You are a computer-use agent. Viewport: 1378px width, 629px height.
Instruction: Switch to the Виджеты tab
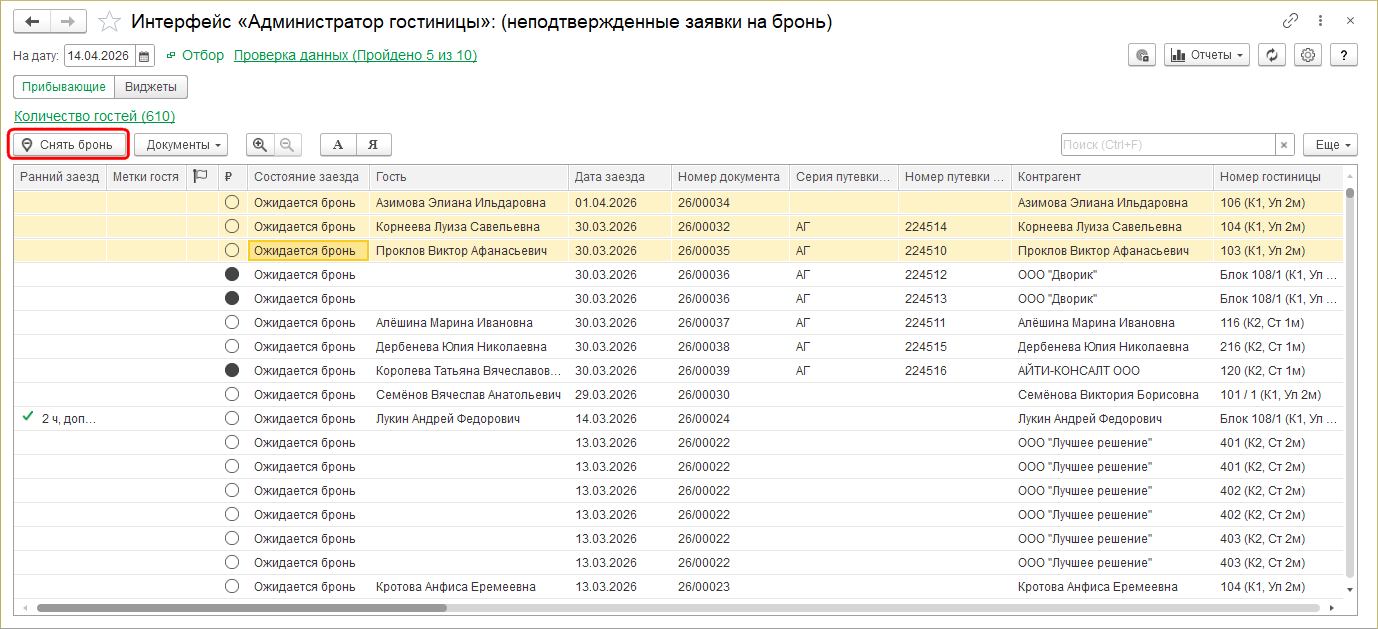pyautogui.click(x=151, y=87)
